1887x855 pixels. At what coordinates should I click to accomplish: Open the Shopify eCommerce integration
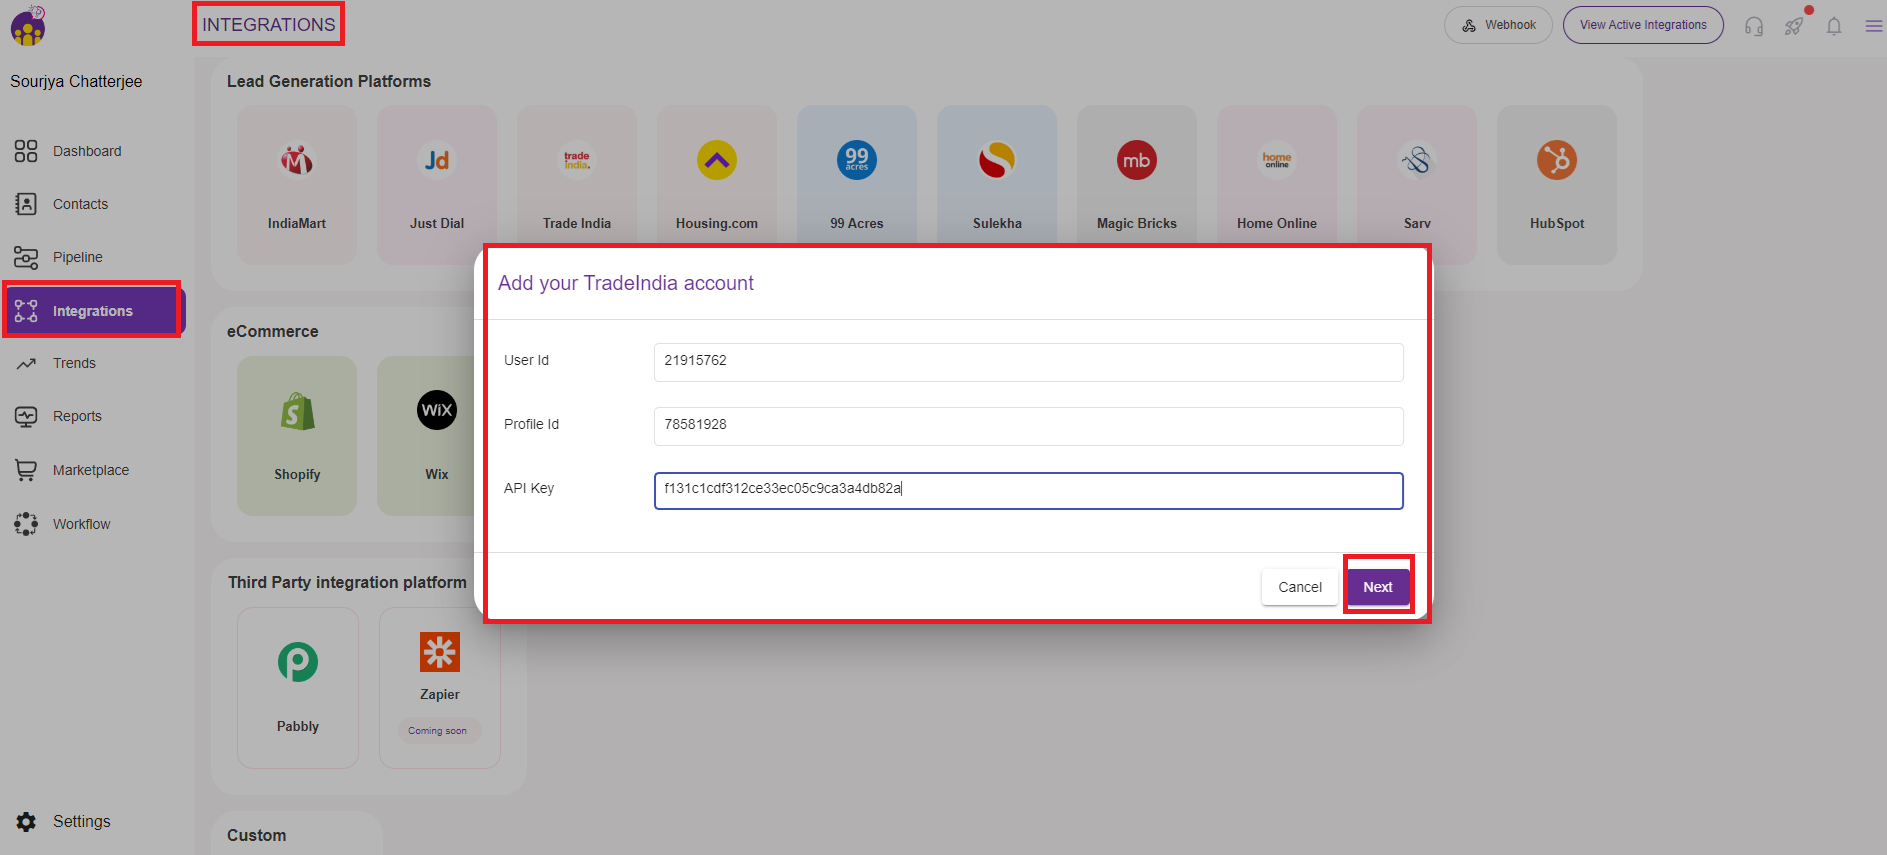[x=297, y=412]
